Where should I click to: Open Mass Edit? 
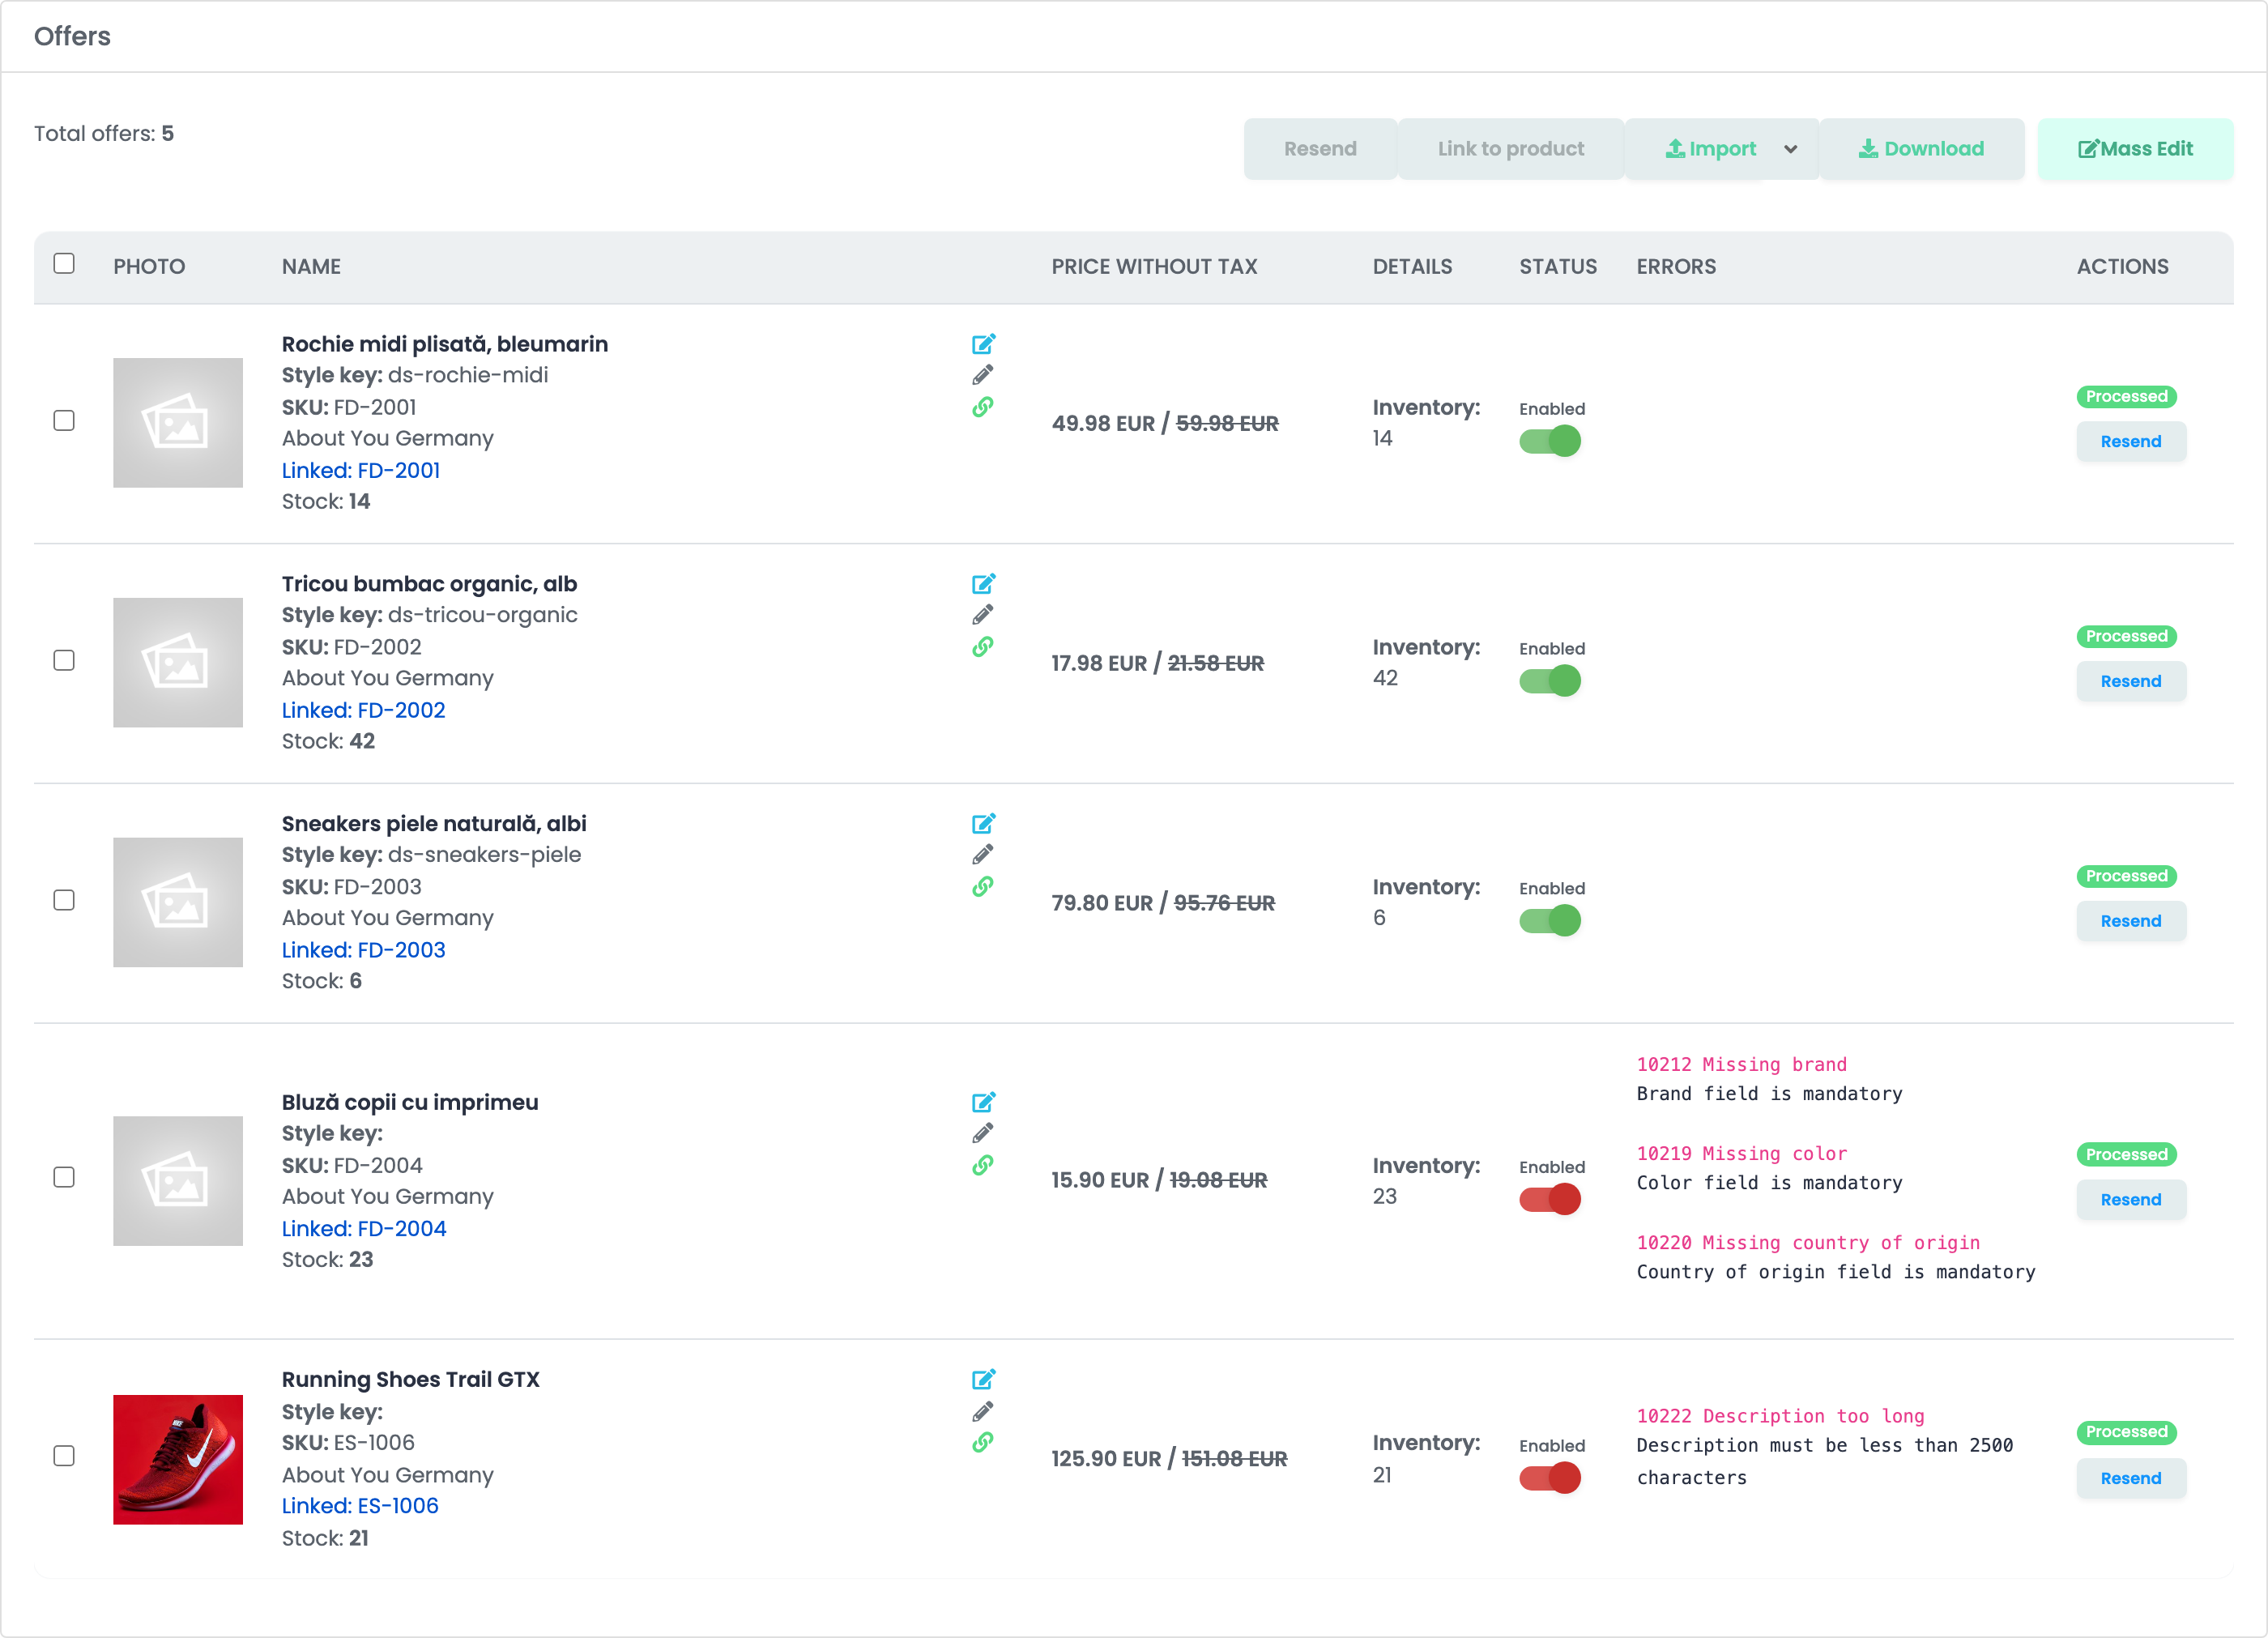[2135, 149]
